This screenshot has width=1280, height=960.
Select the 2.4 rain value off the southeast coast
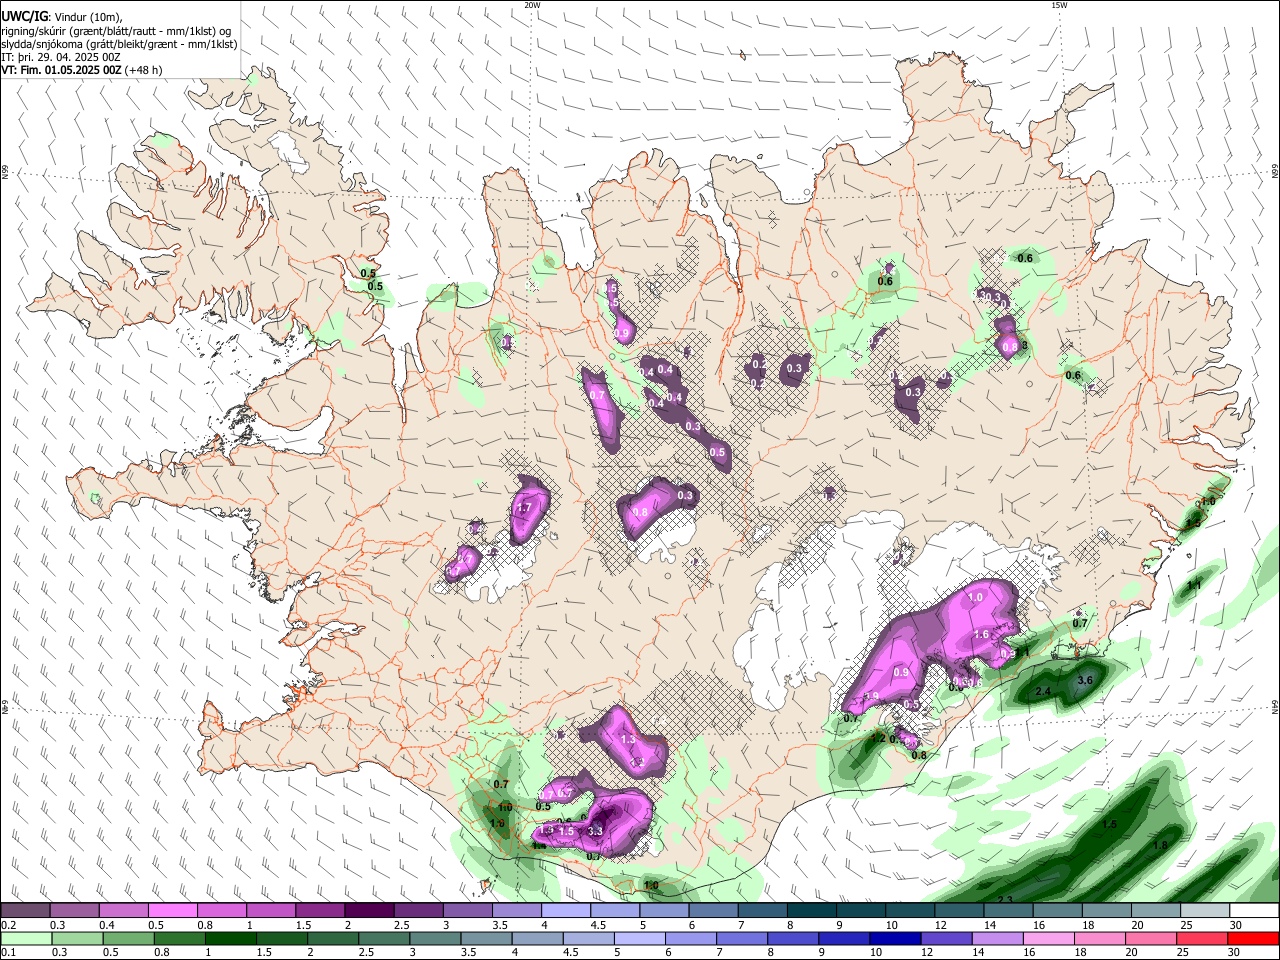coord(1043,692)
